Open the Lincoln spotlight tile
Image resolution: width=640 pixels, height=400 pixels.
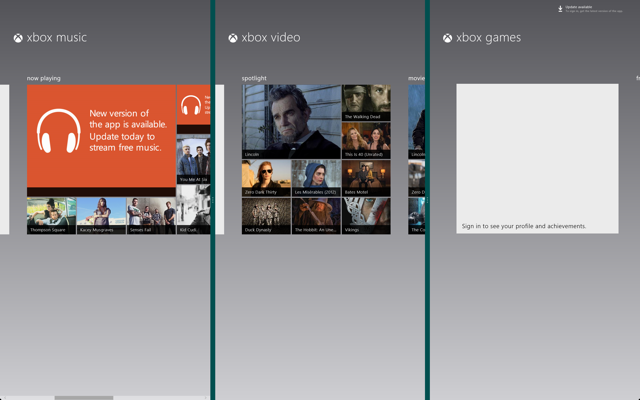[291, 122]
